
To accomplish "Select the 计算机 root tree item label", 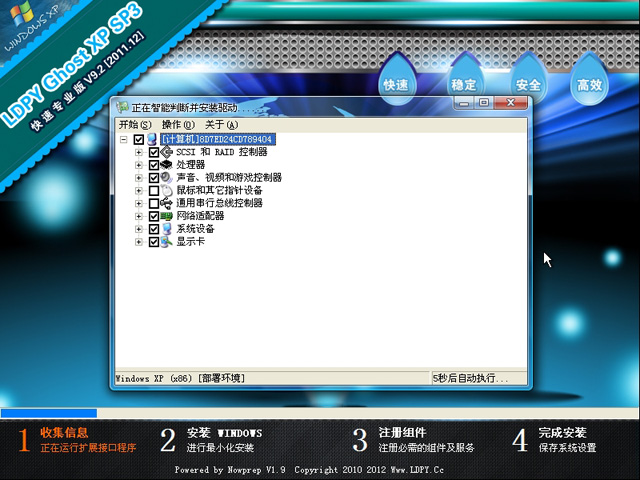I will [216, 140].
